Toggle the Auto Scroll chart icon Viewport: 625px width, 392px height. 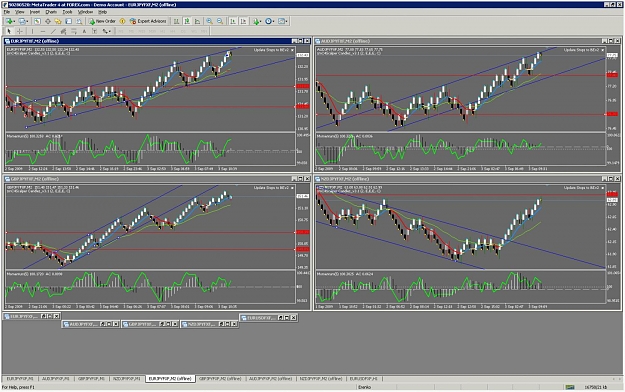(233, 21)
